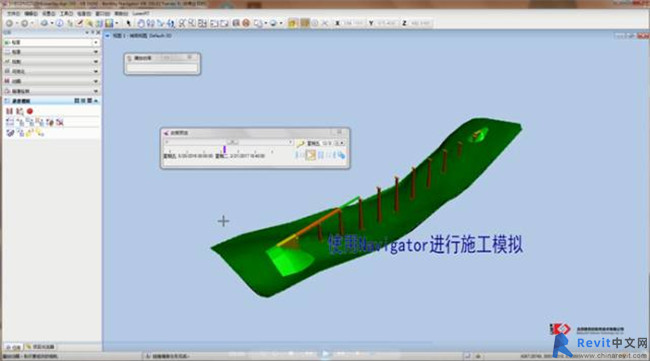Open dropdown arrow beside picture toolbar icon
This screenshot has width=650, height=361.
(116, 23)
